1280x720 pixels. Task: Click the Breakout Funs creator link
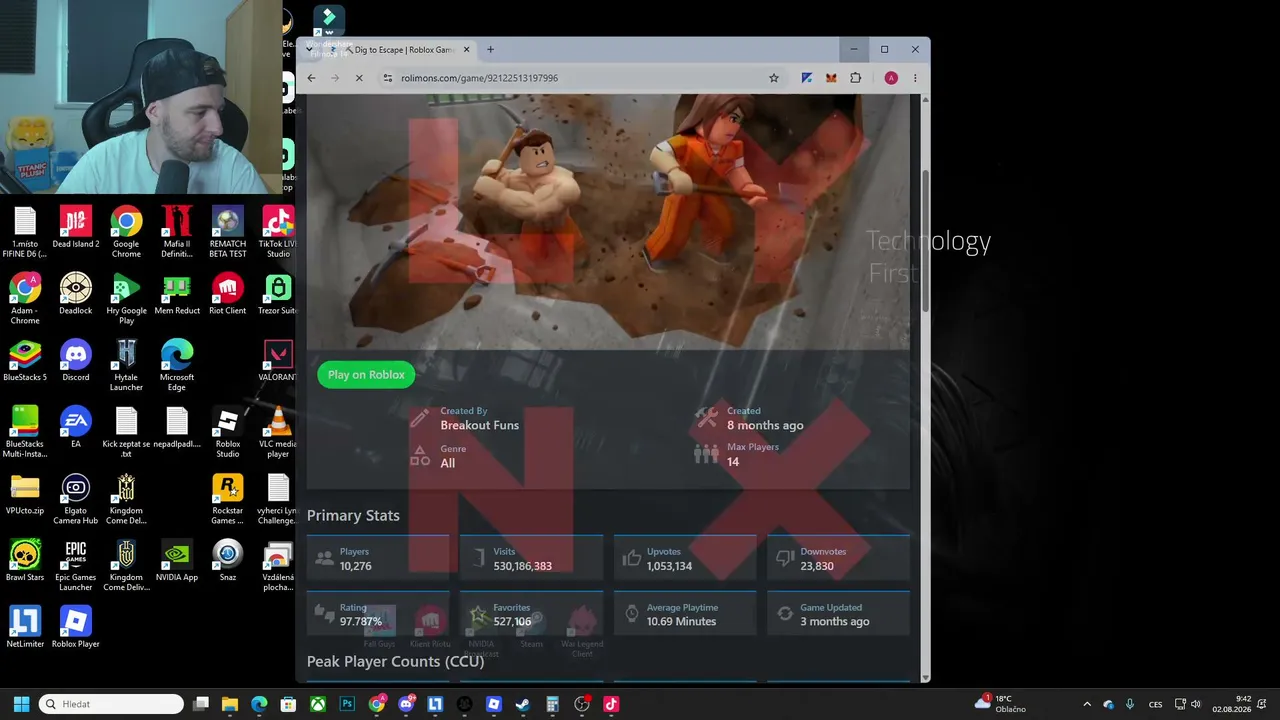click(480, 425)
